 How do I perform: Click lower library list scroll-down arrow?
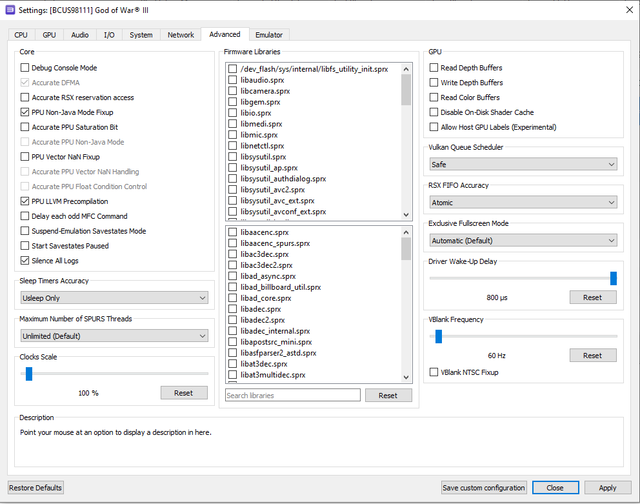406,377
